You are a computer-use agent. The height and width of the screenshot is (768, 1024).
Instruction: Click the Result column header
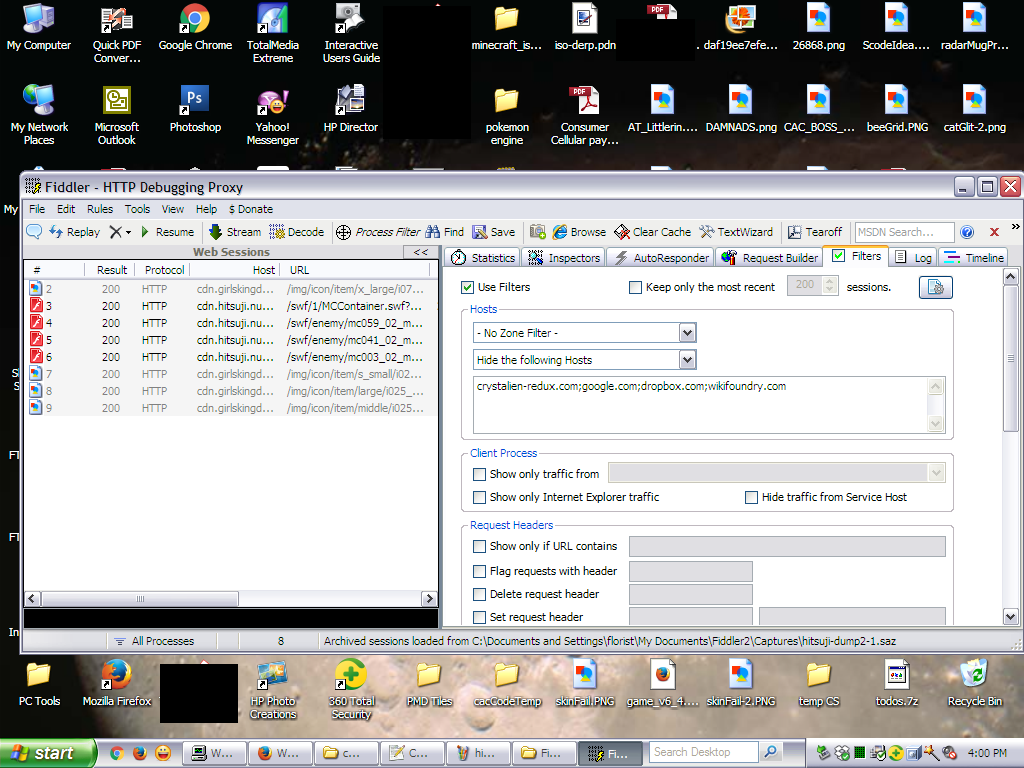(x=111, y=270)
